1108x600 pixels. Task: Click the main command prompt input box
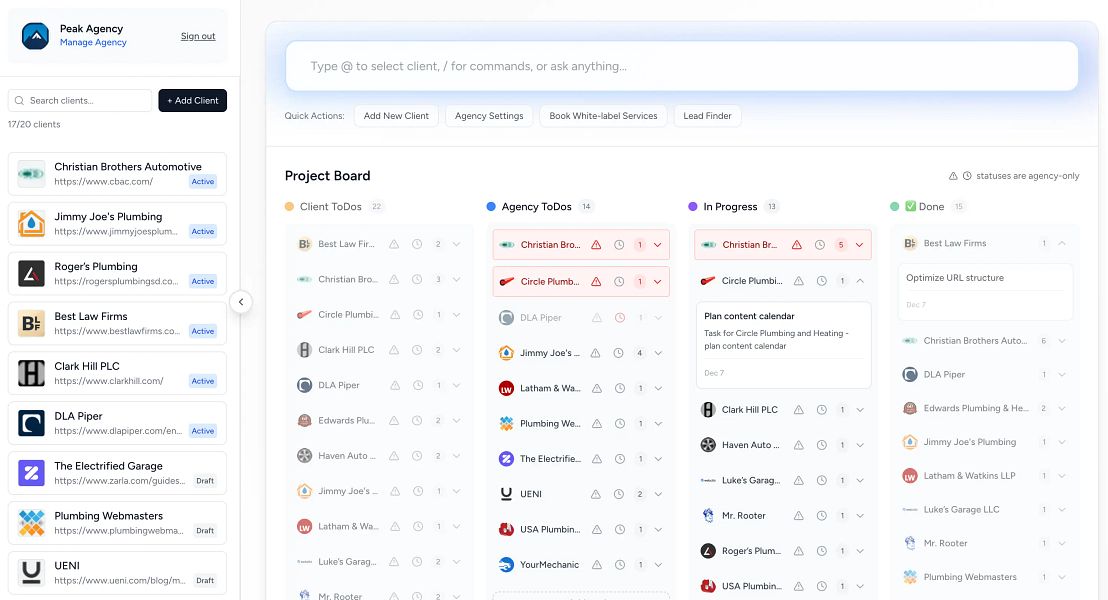tap(682, 66)
